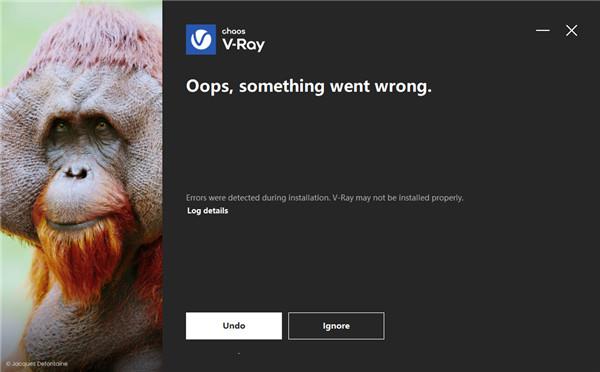Close the V-Ray installer dialog
This screenshot has height=372, width=600.
coord(572,31)
